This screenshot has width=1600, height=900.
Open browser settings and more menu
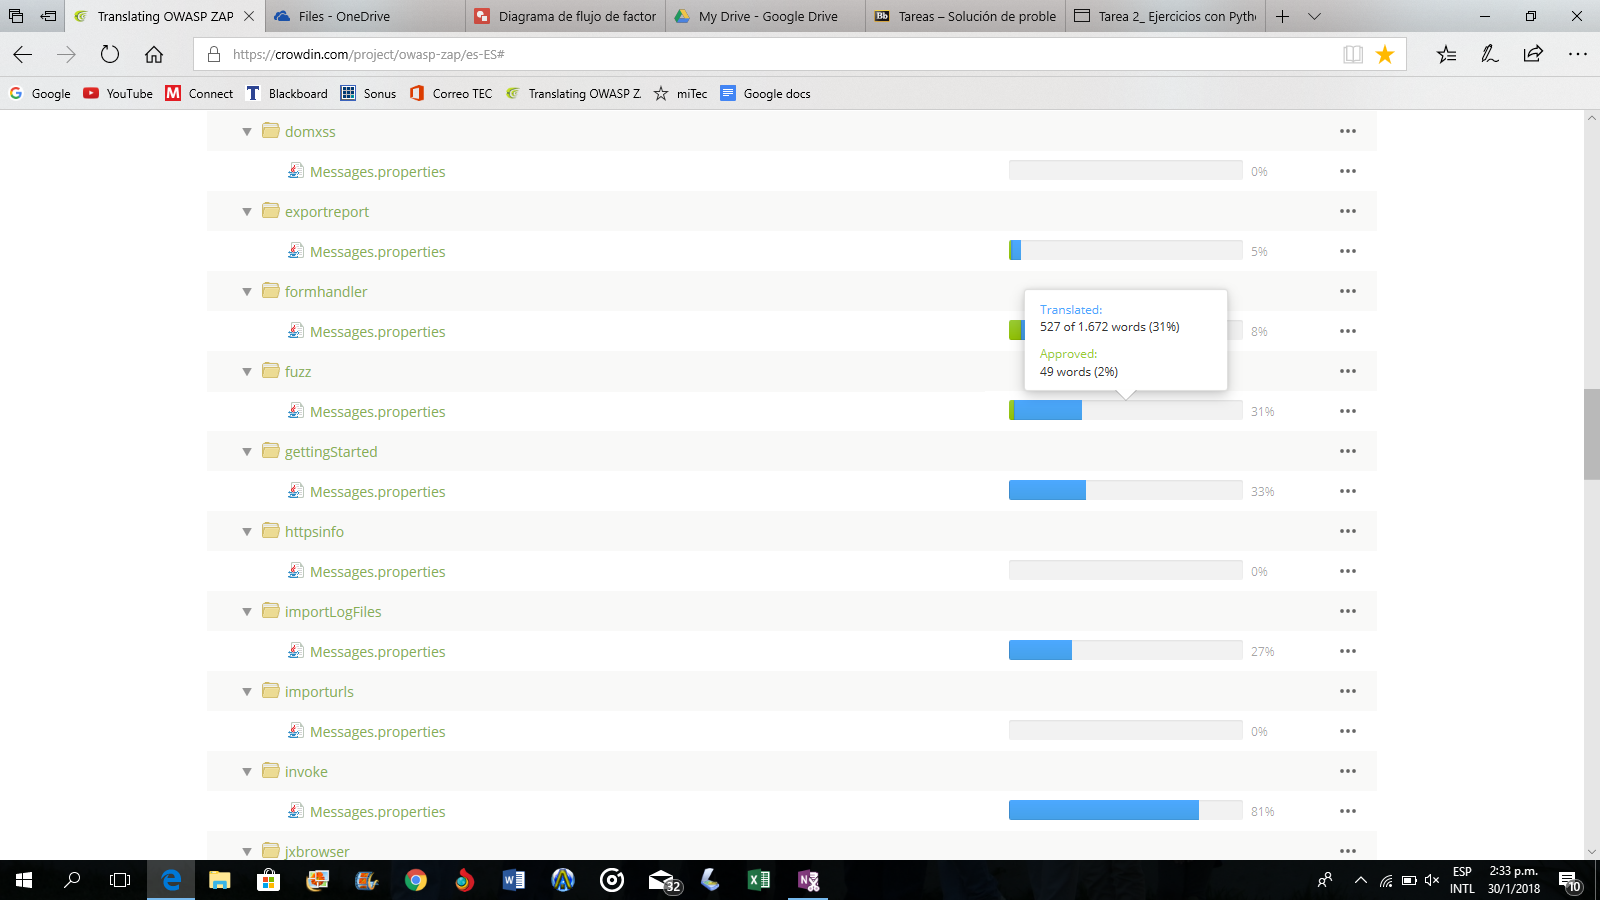pyautogui.click(x=1577, y=54)
